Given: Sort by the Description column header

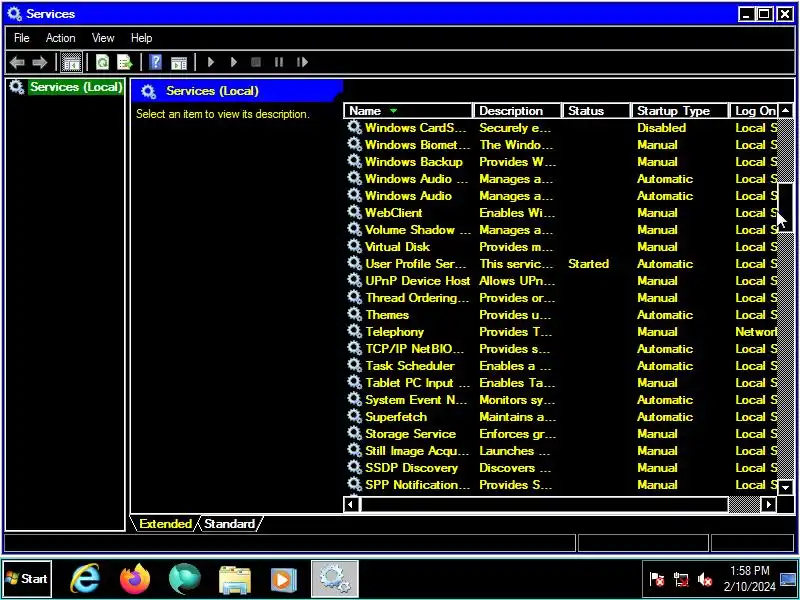Looking at the screenshot, I should (517, 111).
